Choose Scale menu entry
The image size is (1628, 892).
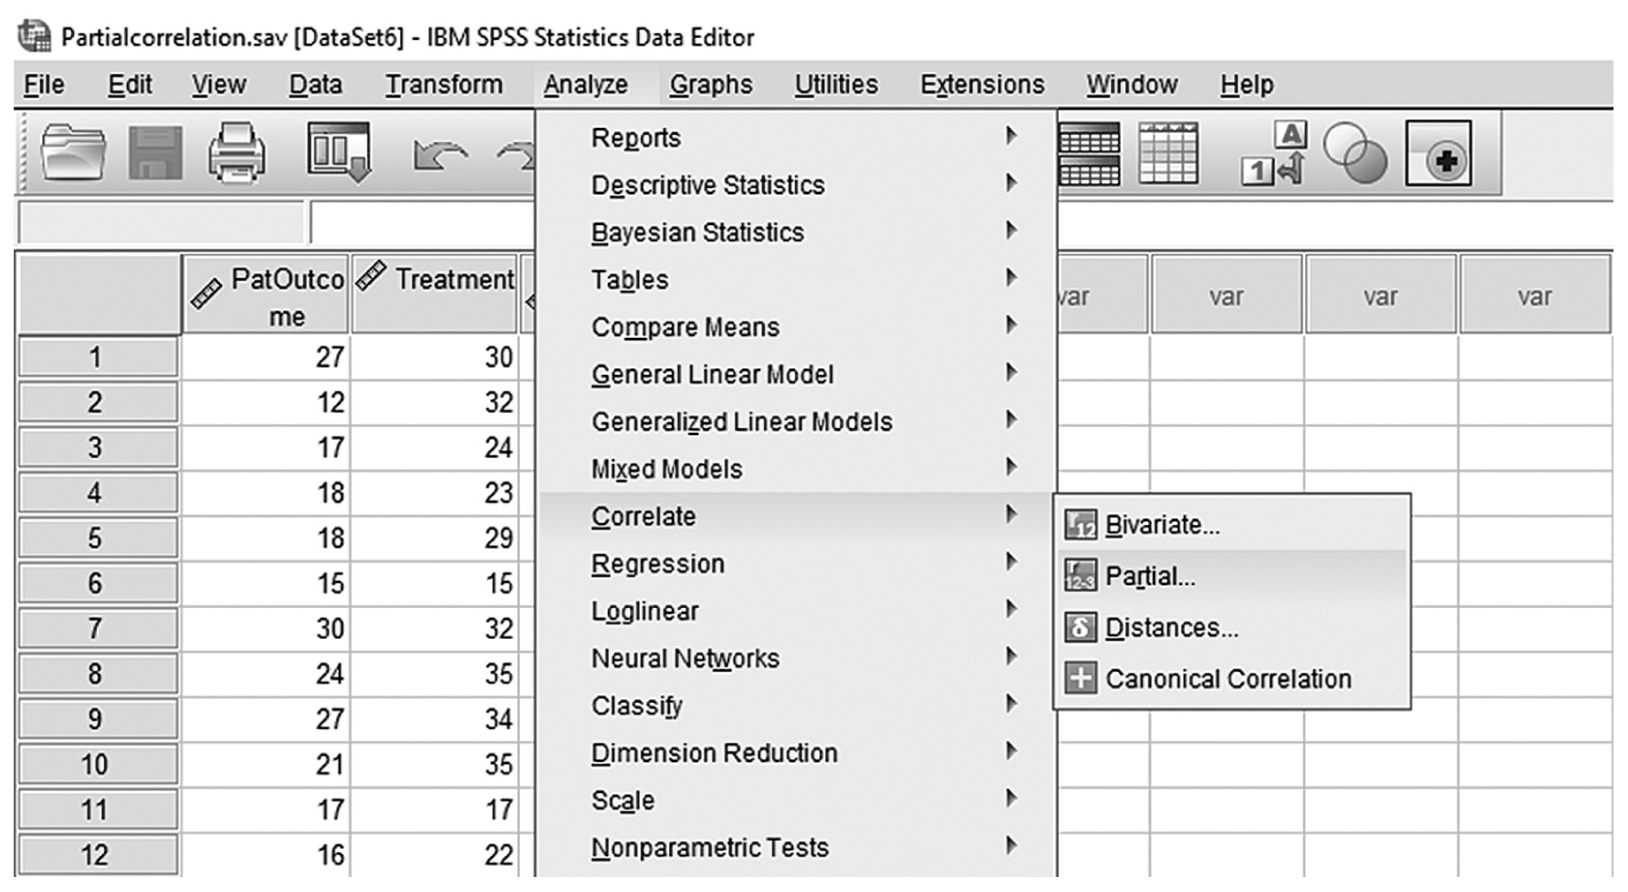click(796, 801)
